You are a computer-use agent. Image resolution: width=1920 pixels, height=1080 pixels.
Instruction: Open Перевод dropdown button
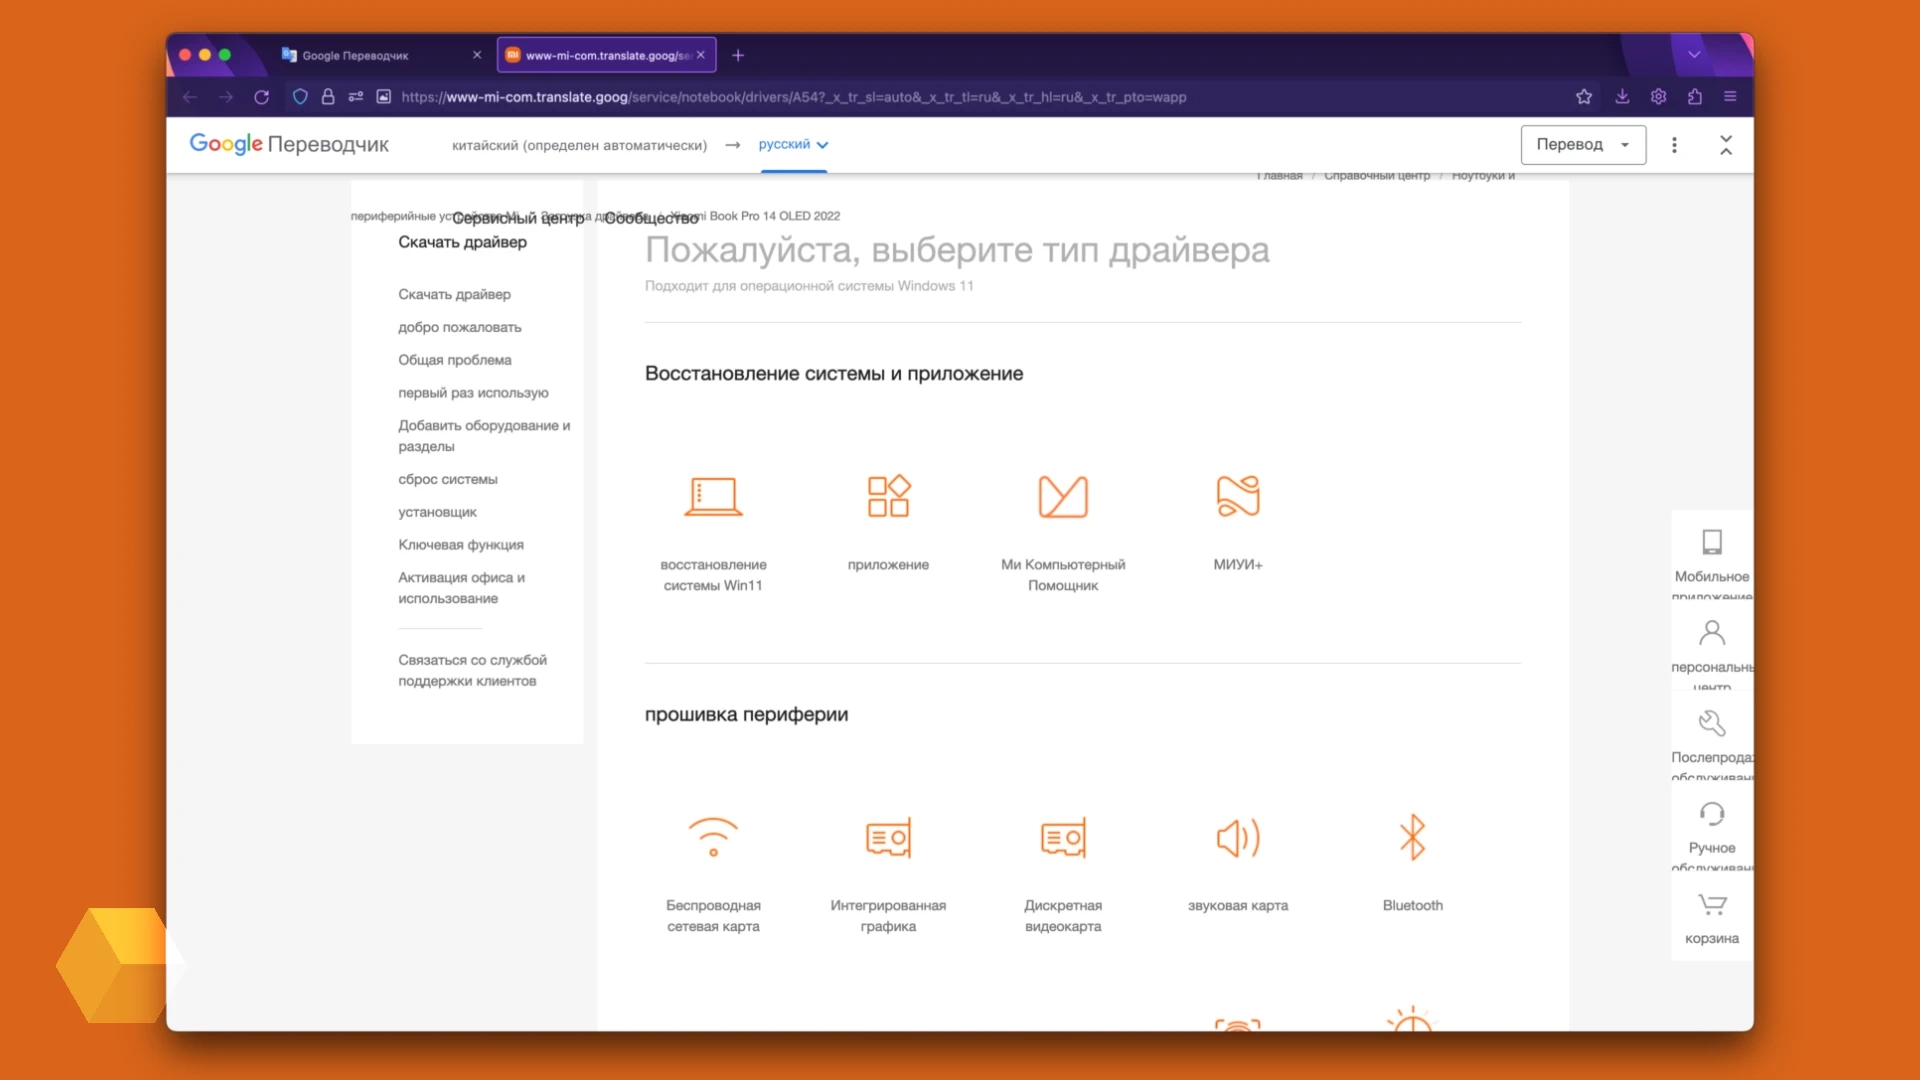click(1583, 145)
